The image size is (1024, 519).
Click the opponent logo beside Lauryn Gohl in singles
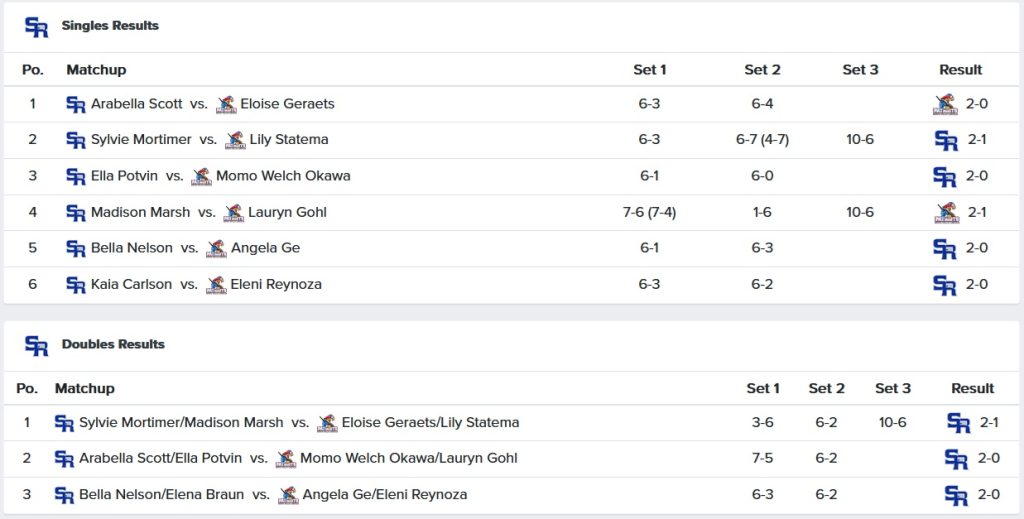tap(234, 212)
